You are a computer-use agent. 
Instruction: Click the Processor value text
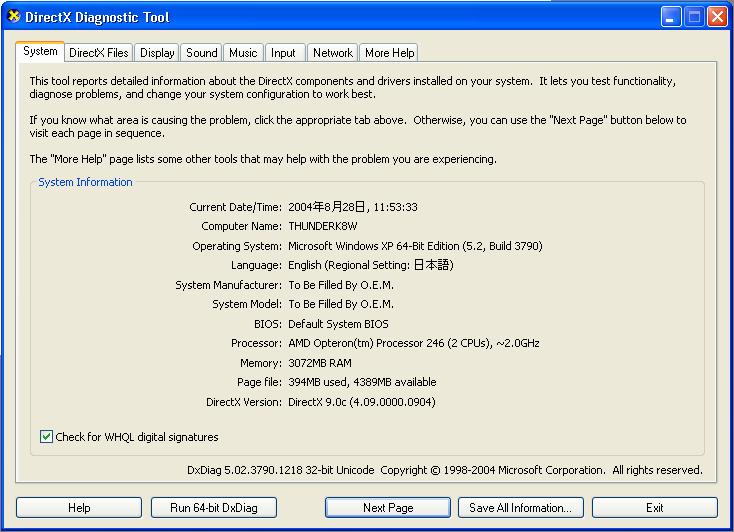[413, 343]
